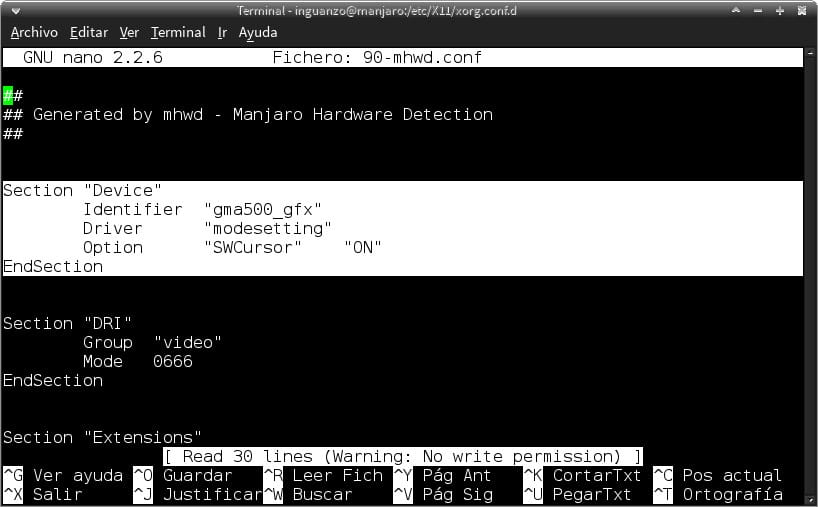Viewport: 818px width, 507px height.
Task: Open the Archivo menu
Action: tap(34, 32)
